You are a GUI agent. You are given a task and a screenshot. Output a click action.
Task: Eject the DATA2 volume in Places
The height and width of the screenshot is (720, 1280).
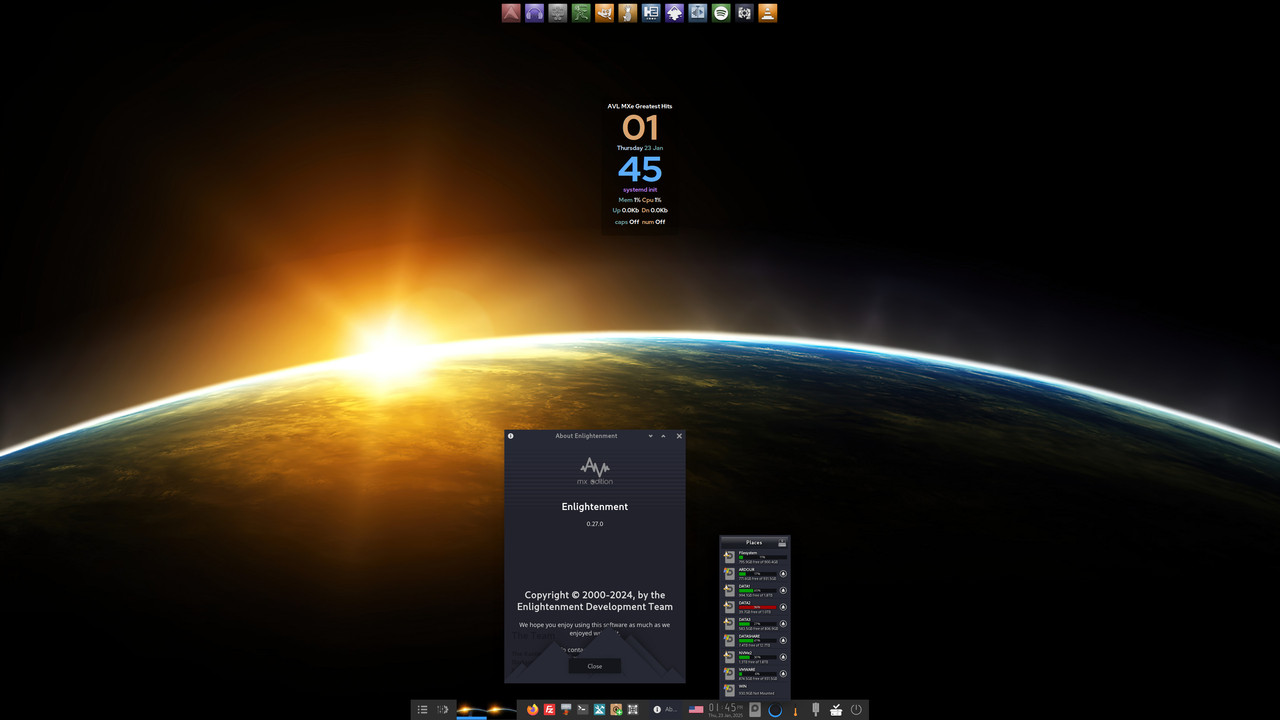[783, 607]
